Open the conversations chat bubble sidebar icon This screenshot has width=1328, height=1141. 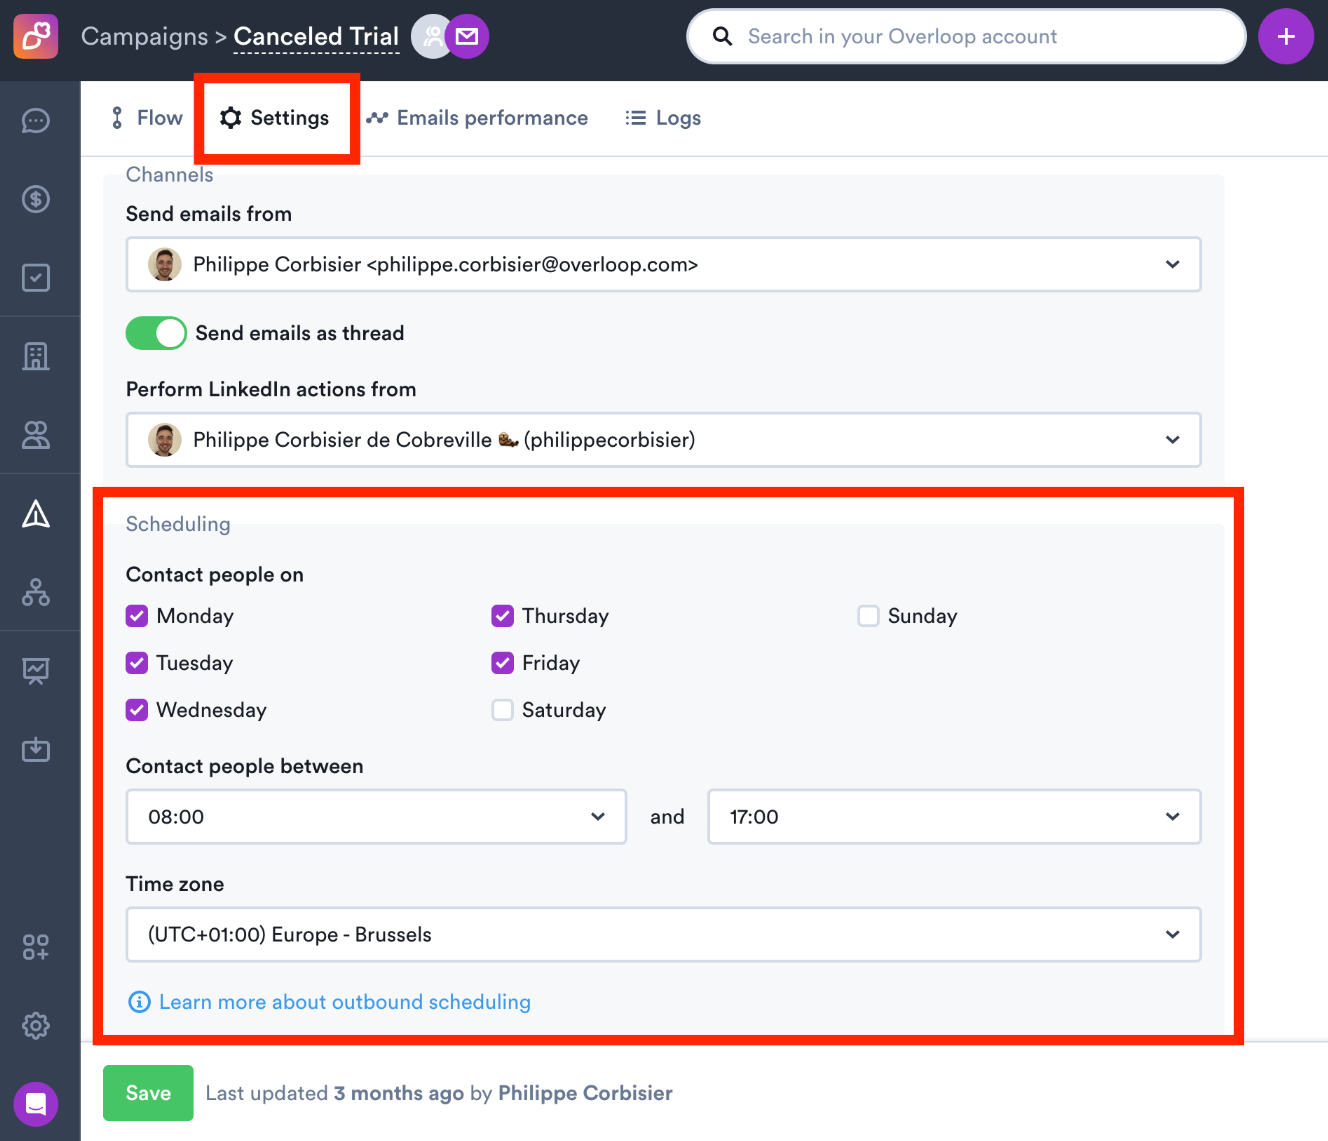pyautogui.click(x=36, y=121)
